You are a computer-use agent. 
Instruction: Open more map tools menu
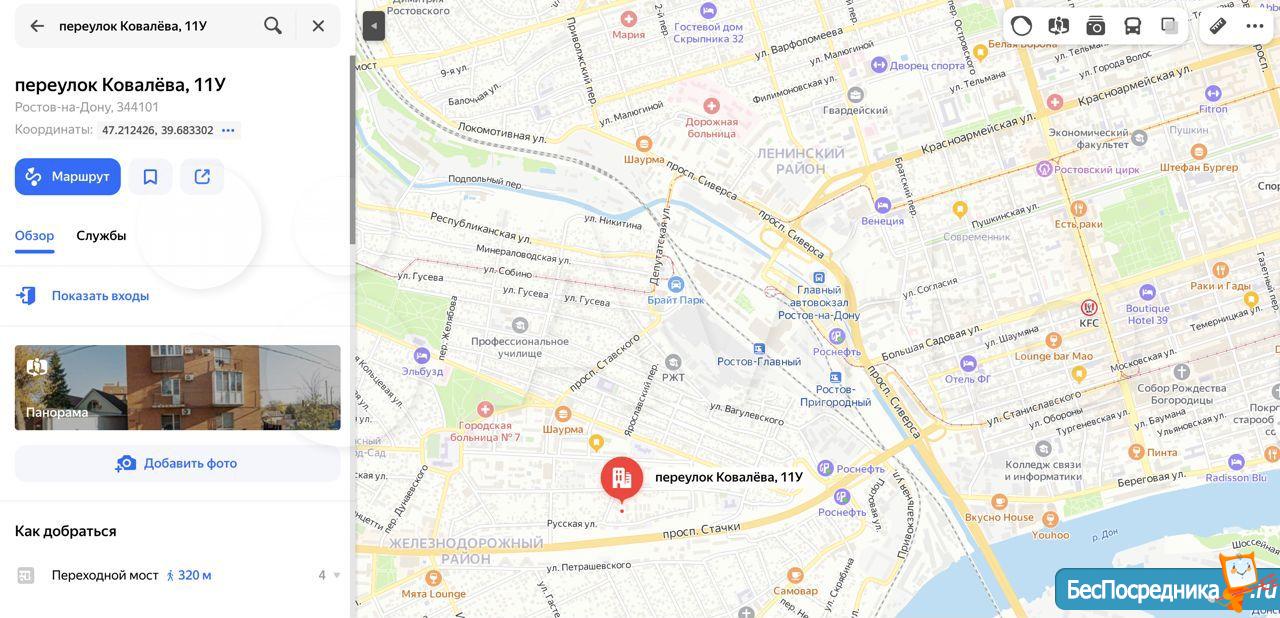[x=1255, y=26]
